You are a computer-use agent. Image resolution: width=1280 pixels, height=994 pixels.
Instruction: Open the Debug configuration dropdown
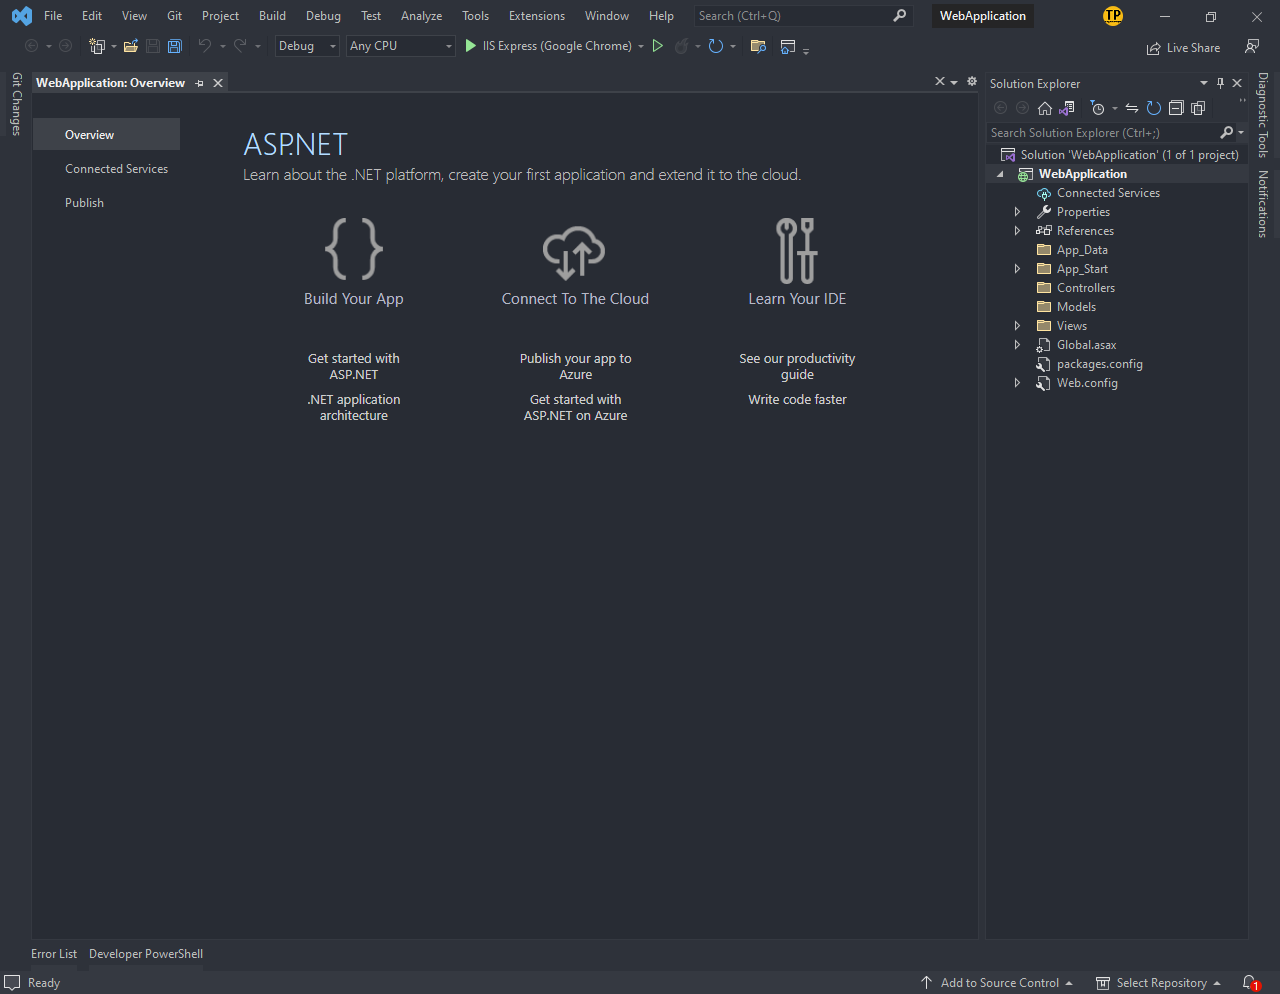[307, 46]
